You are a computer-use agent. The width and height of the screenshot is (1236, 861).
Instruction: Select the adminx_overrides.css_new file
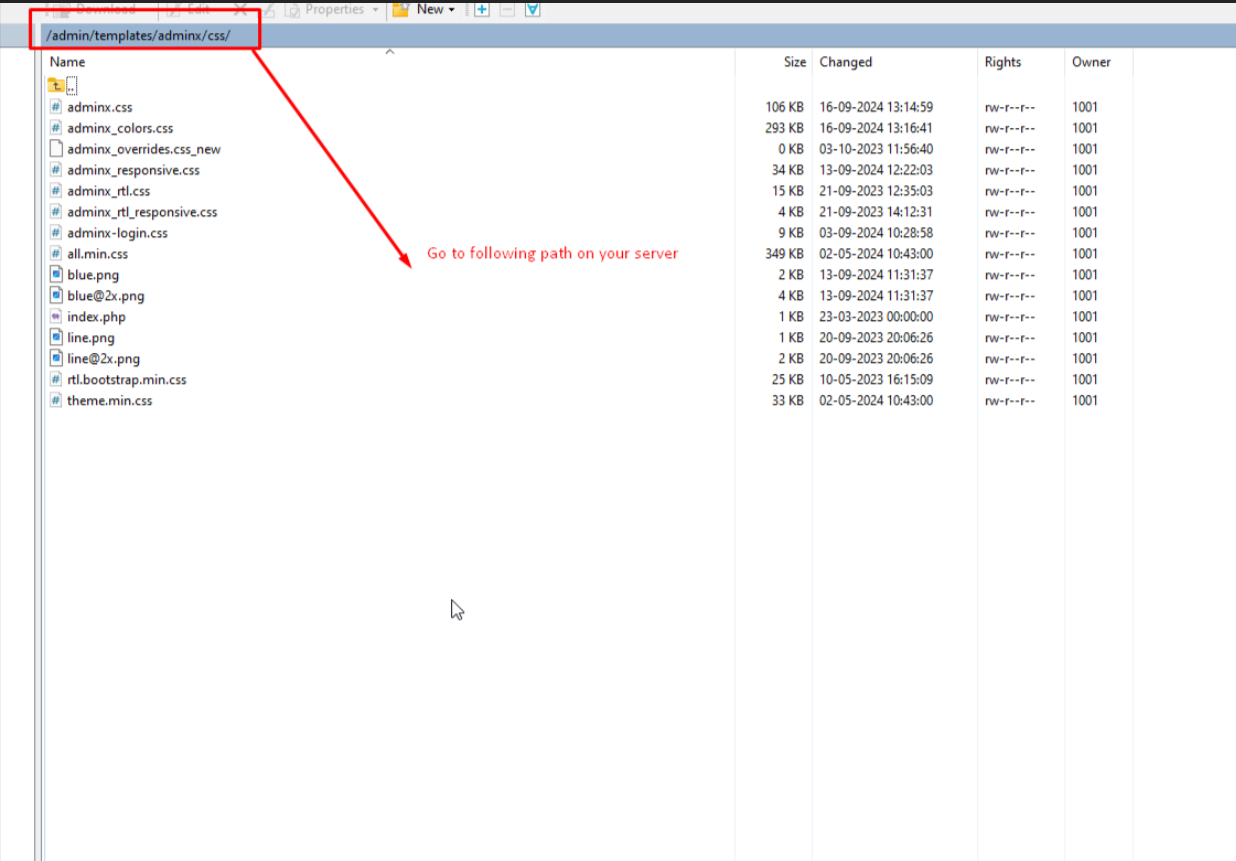click(x=144, y=149)
